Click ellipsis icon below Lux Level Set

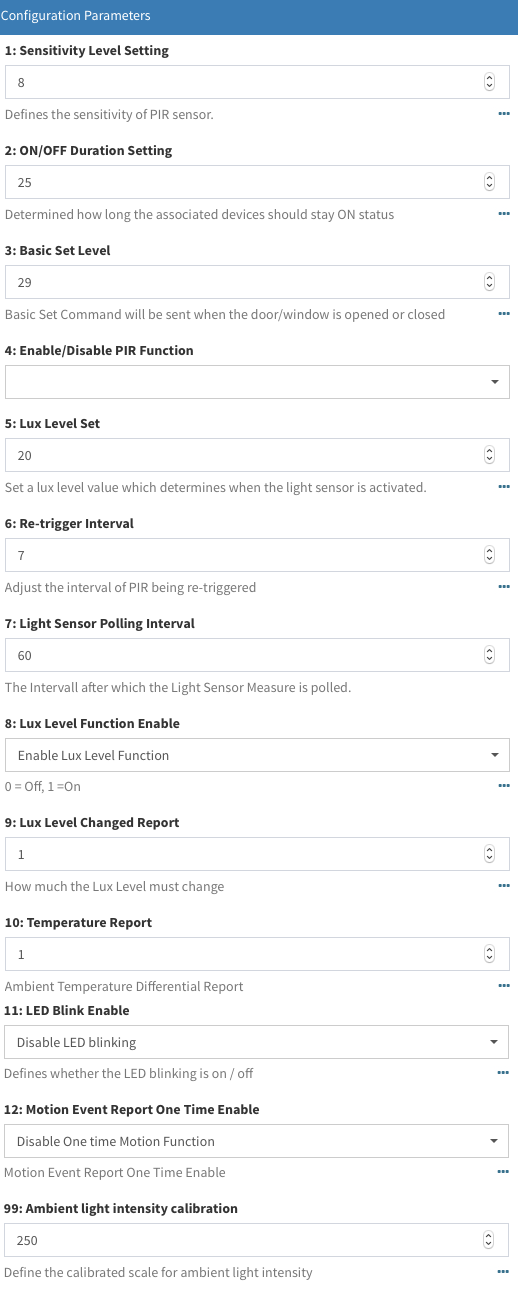tap(504, 487)
